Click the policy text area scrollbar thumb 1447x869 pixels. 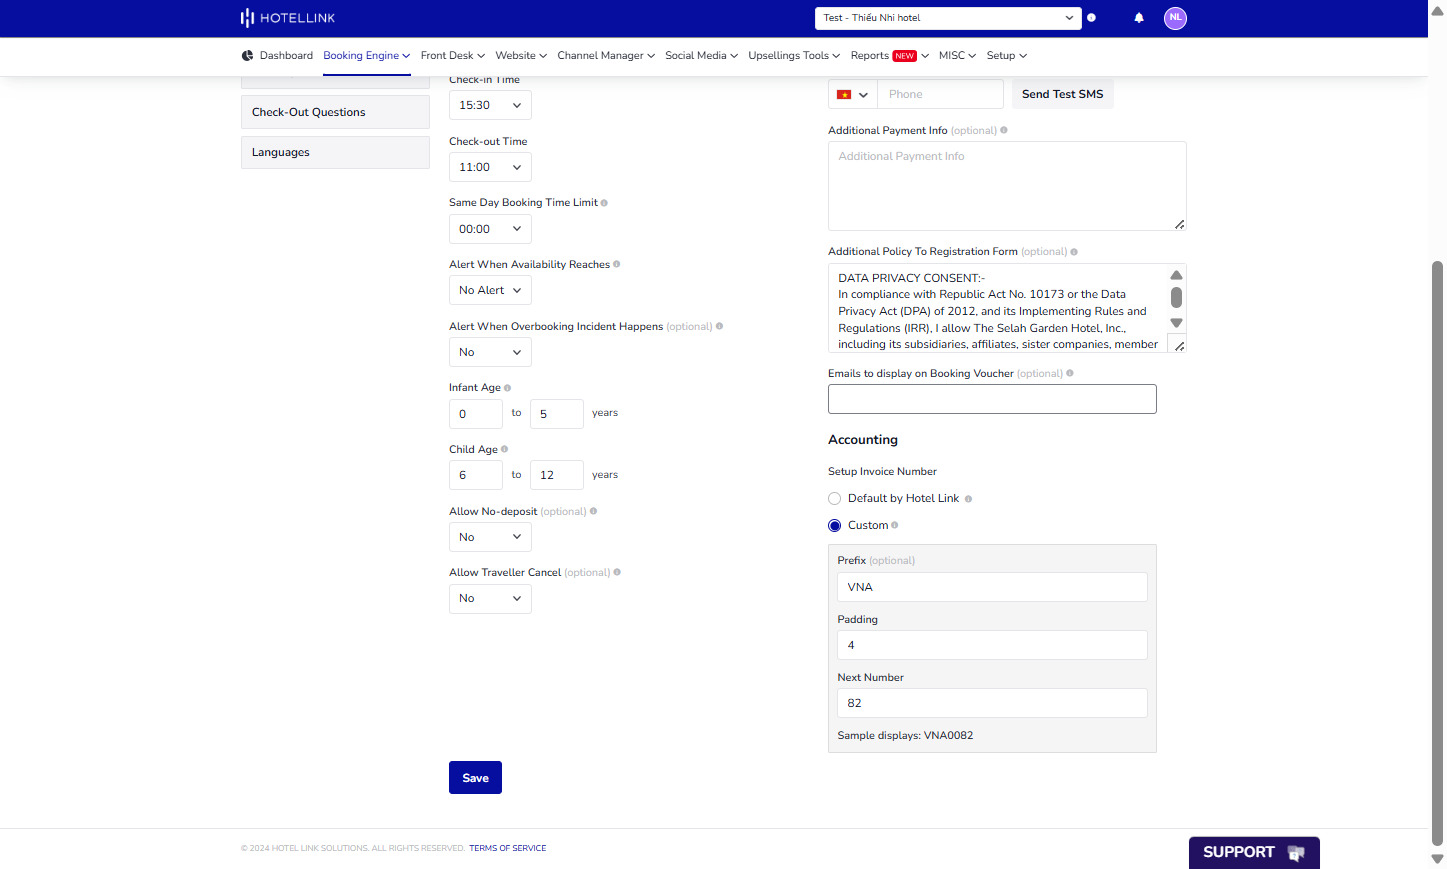pos(1176,297)
